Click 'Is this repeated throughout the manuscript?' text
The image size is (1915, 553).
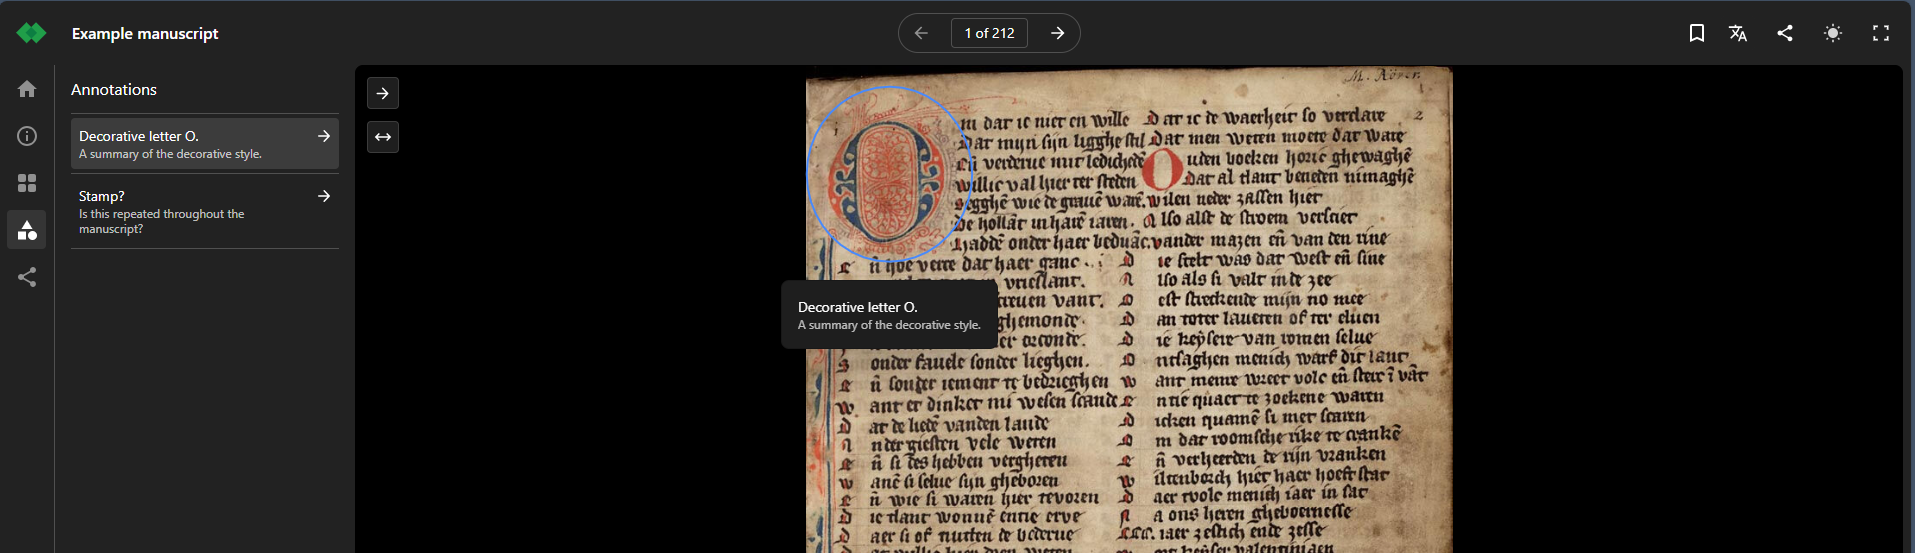161,221
